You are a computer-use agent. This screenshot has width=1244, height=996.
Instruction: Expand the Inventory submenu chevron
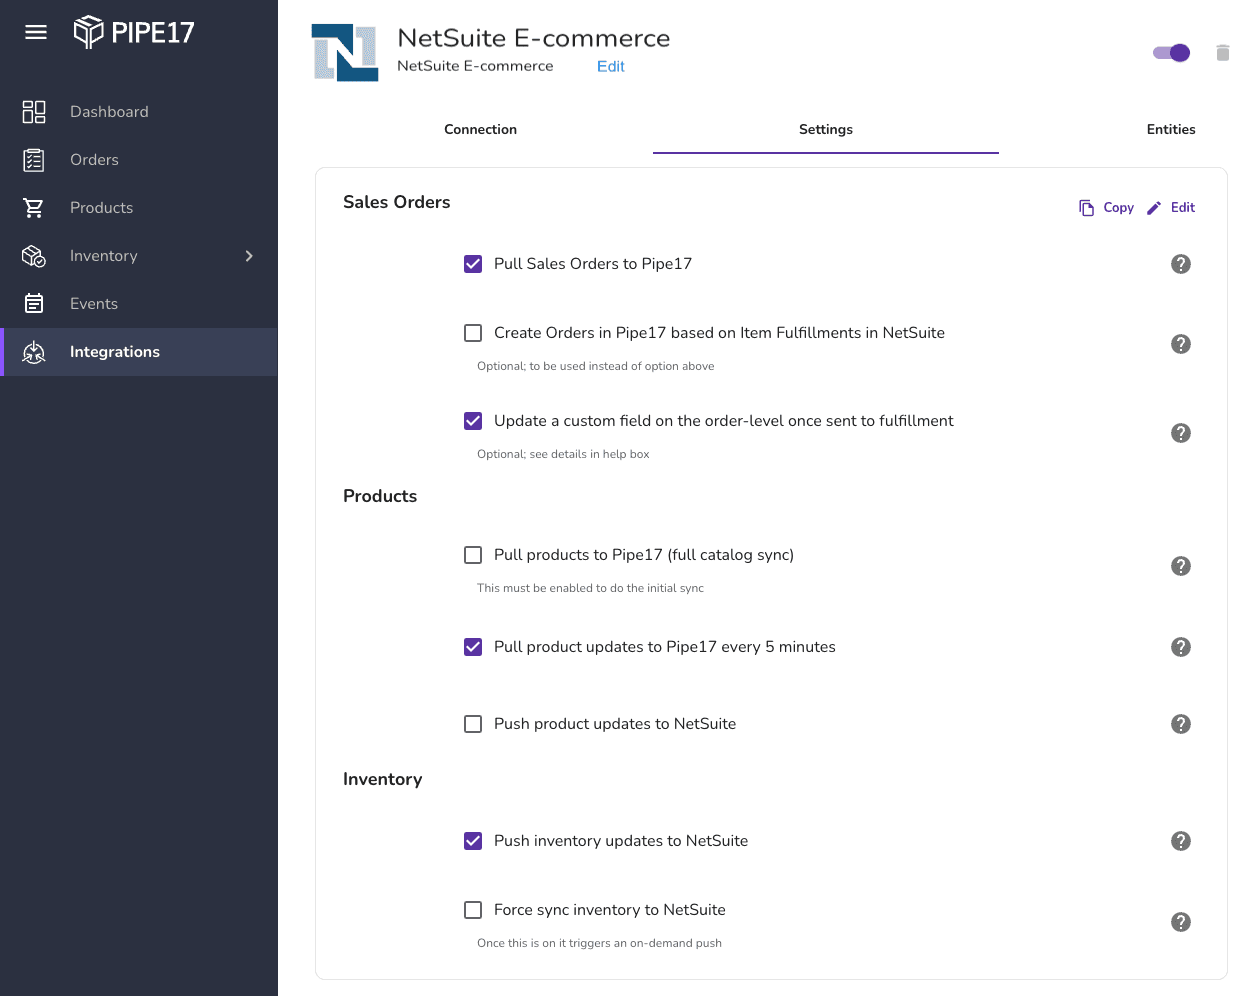pos(249,256)
